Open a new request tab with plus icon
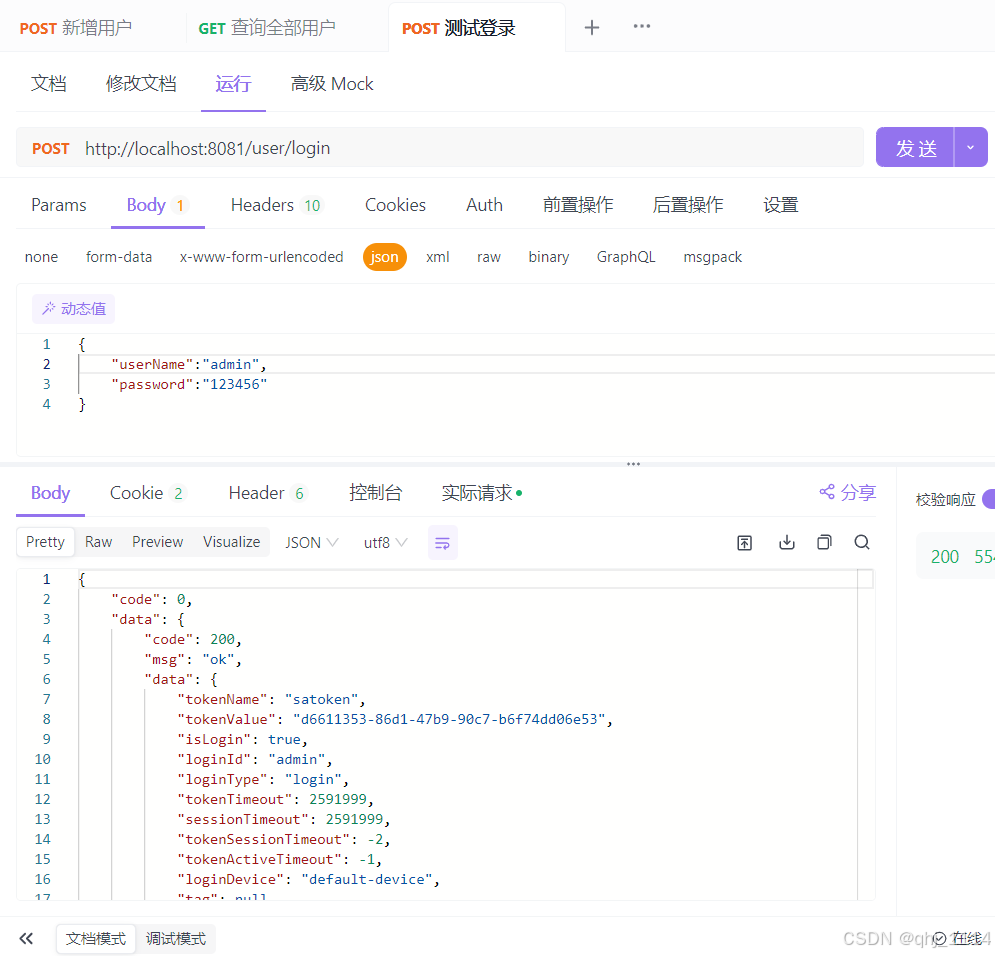Viewport: 995px width, 956px height. (591, 27)
